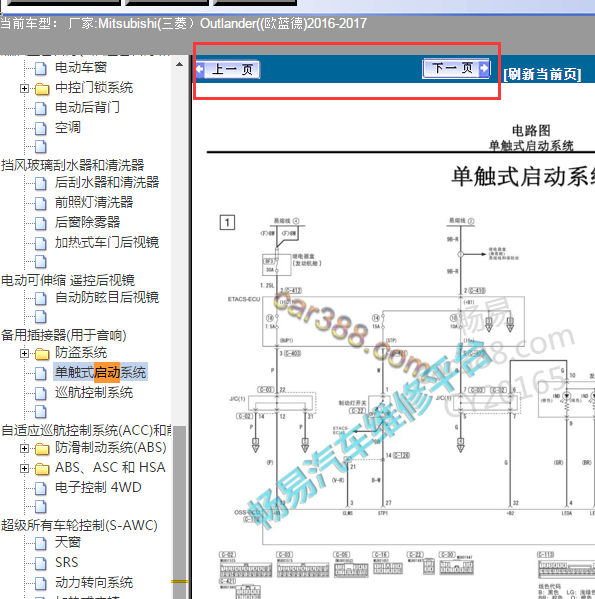595x599 pixels.
Task: Open the SRS tree item
Action: (x=66, y=562)
